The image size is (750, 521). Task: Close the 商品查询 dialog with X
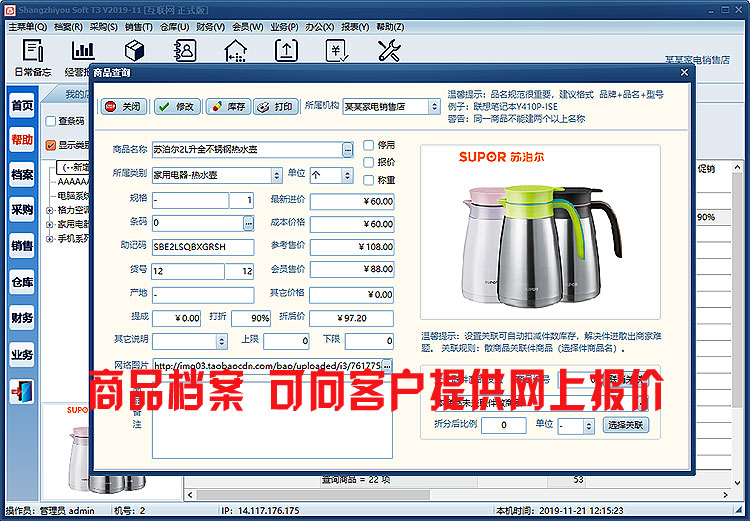(684, 72)
